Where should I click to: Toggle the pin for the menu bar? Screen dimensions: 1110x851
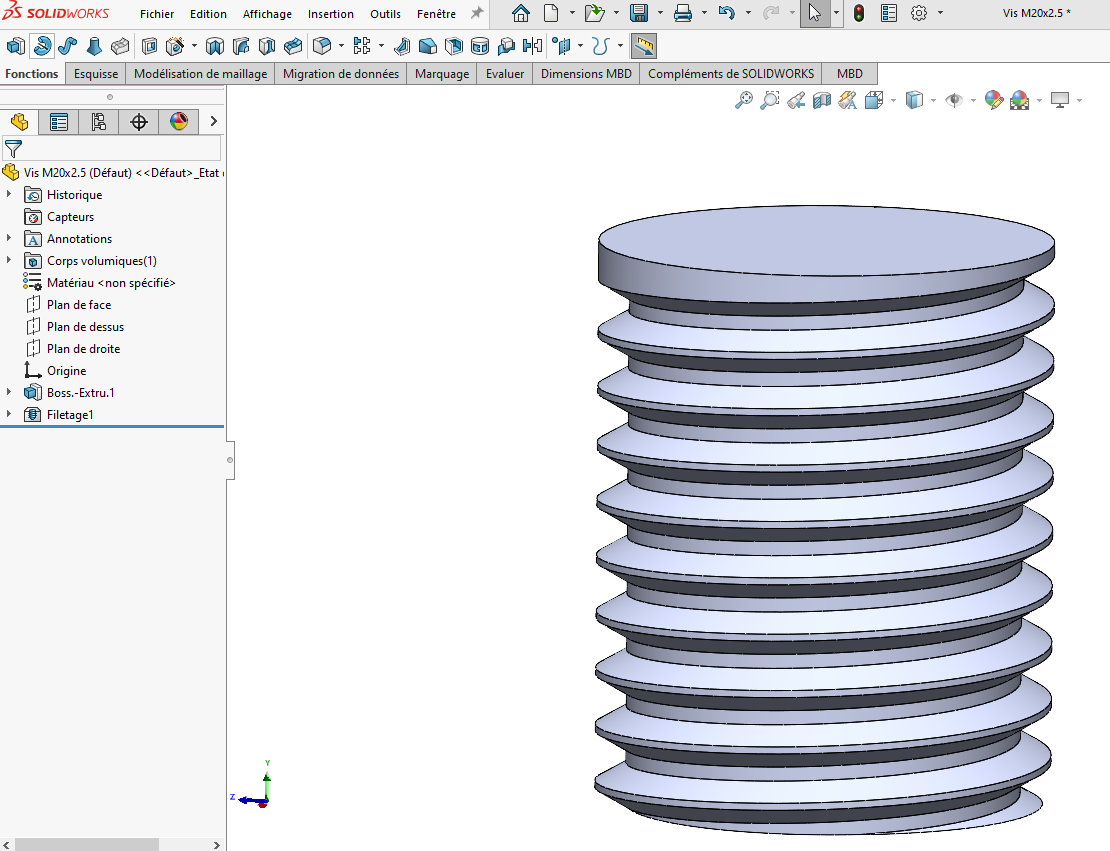click(x=477, y=13)
